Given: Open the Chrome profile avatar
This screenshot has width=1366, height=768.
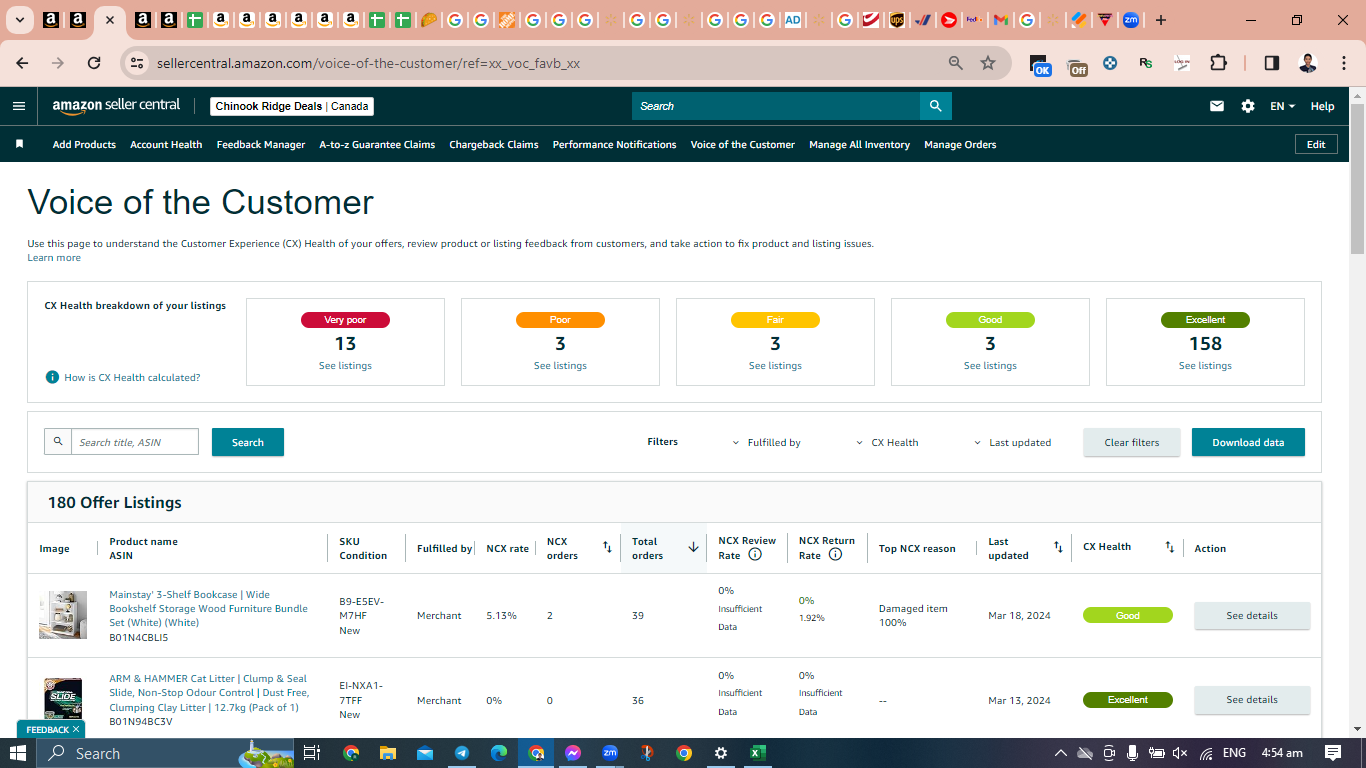Looking at the screenshot, I should tap(1308, 63).
